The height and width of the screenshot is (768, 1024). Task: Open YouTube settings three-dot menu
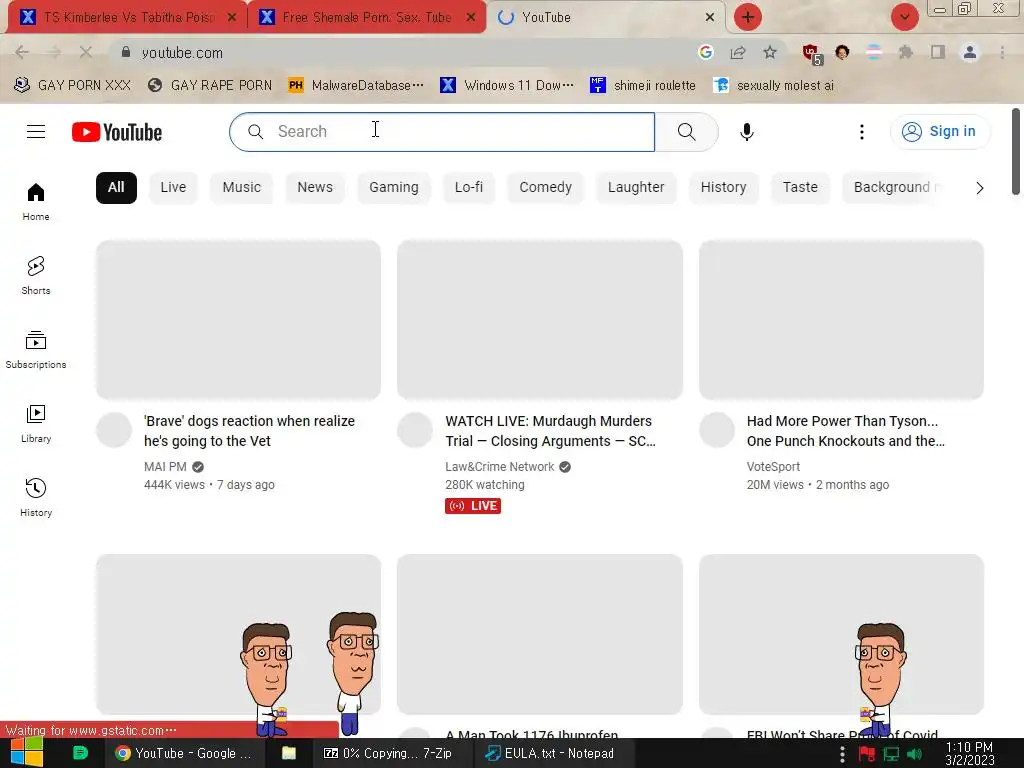coord(861,132)
